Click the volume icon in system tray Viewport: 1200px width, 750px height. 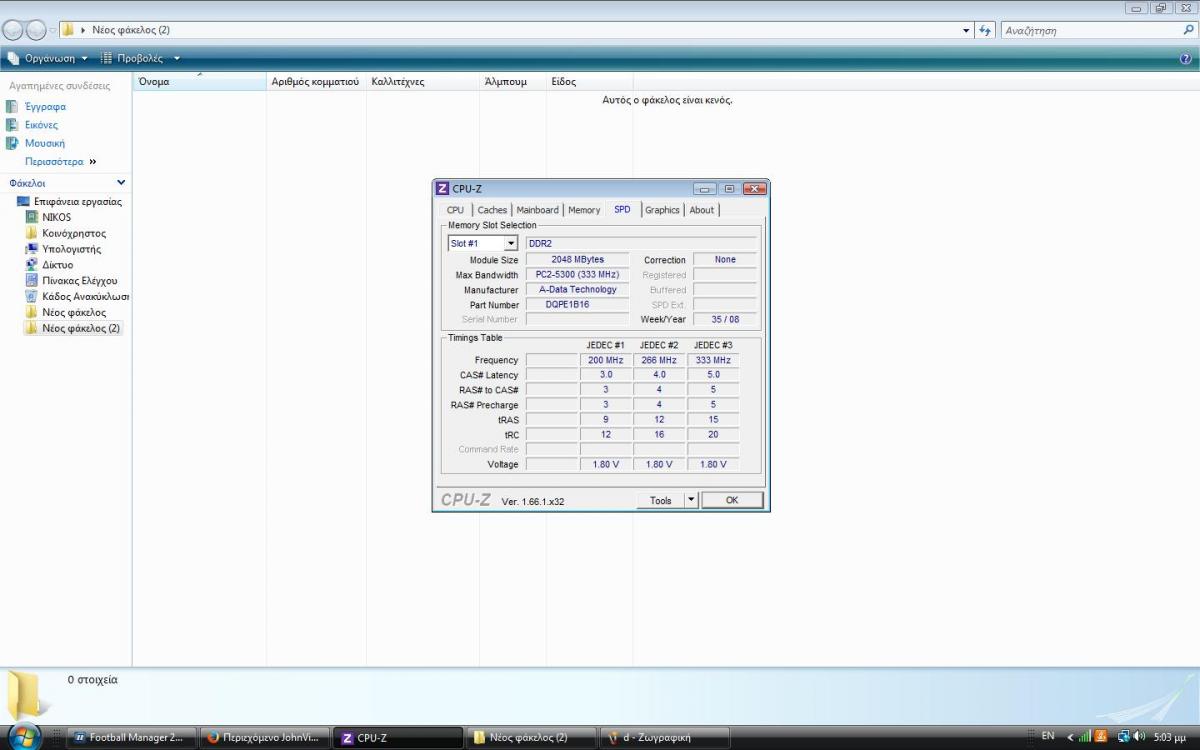1139,737
